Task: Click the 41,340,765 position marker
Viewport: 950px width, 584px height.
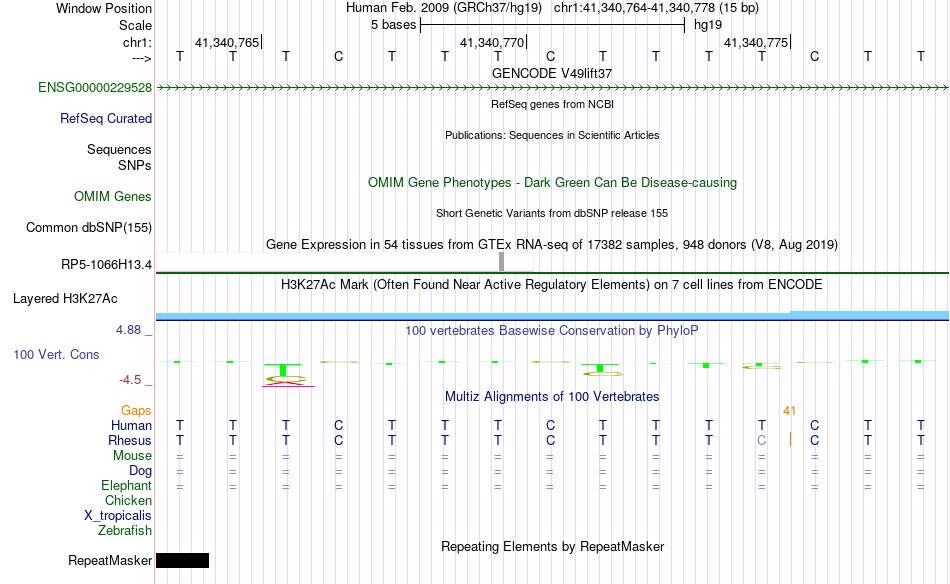Action: [x=228, y=42]
